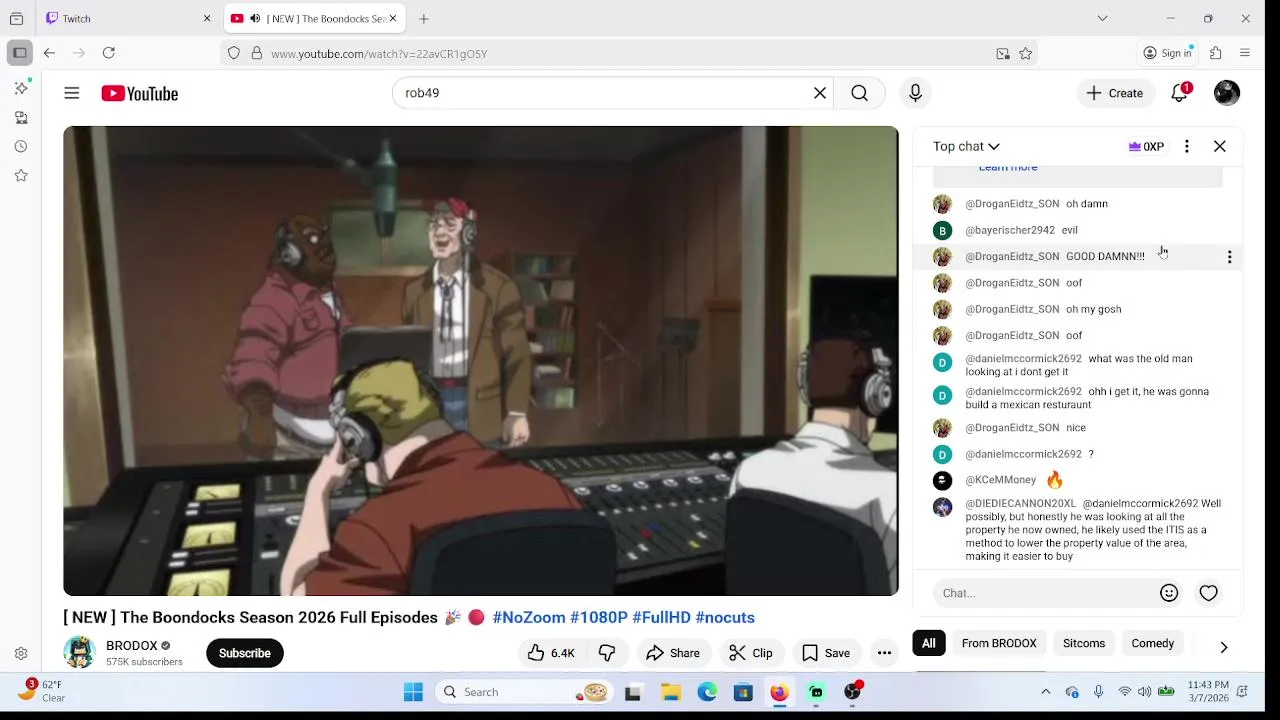Toggle the Firefox sidebar button
This screenshot has height=720, width=1280.
tap(19, 53)
